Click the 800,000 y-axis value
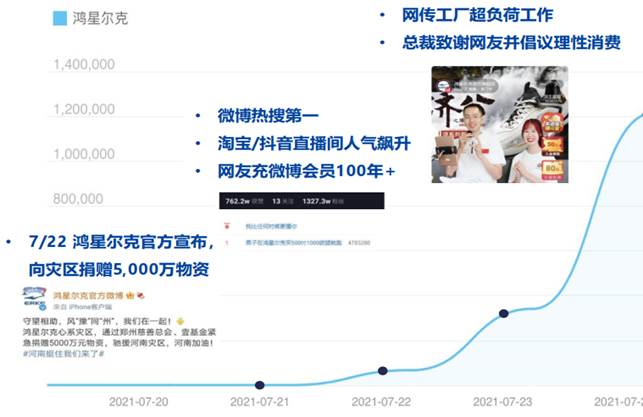 point(78,198)
